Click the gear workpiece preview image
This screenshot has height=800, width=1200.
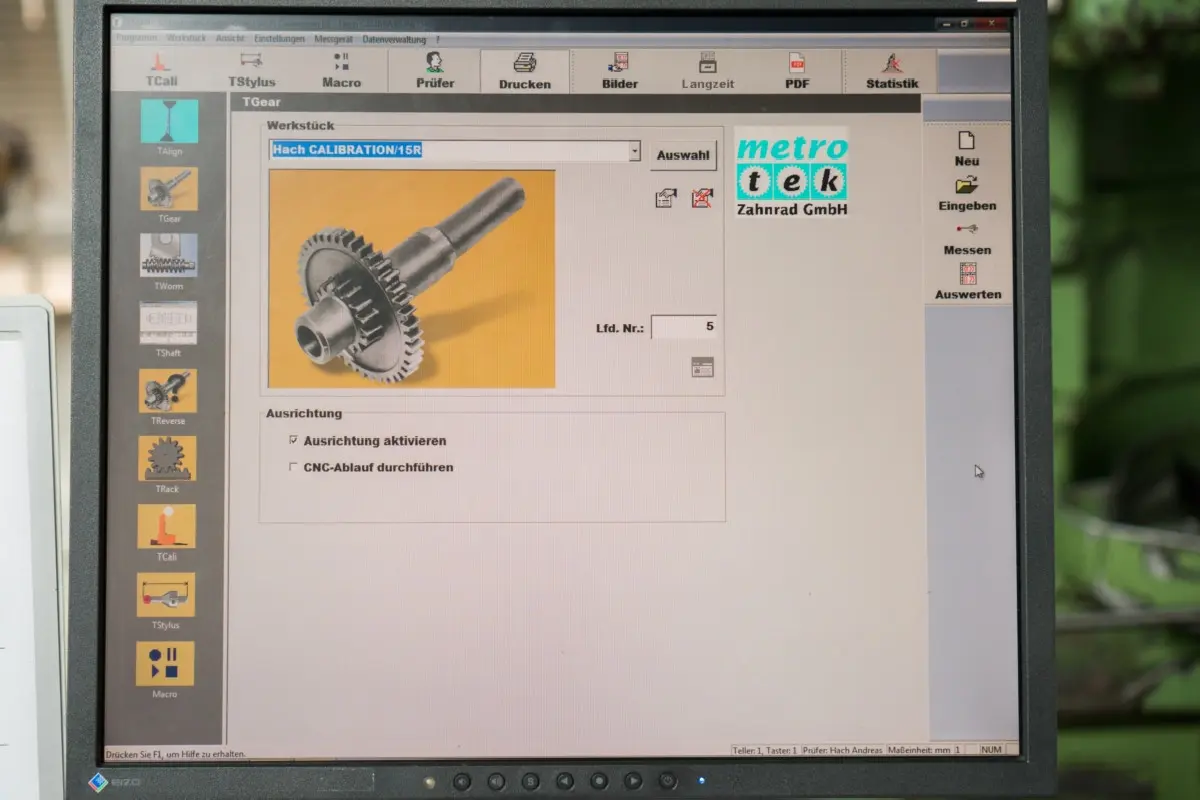coord(411,278)
